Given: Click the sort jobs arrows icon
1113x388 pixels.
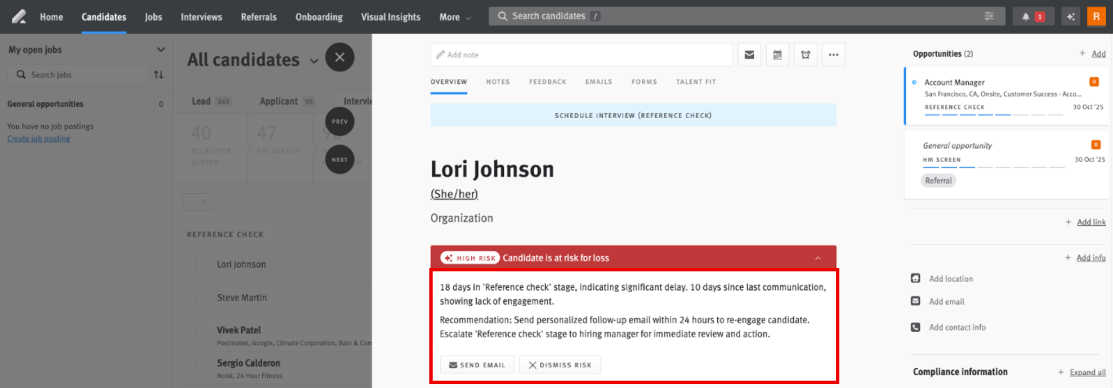Looking at the screenshot, I should click(158, 74).
